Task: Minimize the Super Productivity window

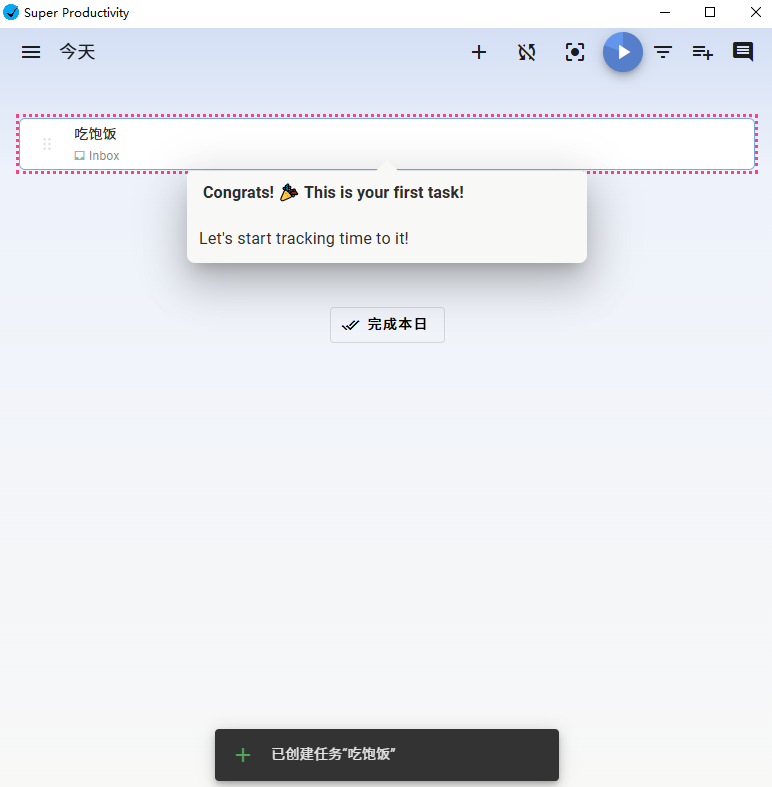Action: (x=665, y=12)
